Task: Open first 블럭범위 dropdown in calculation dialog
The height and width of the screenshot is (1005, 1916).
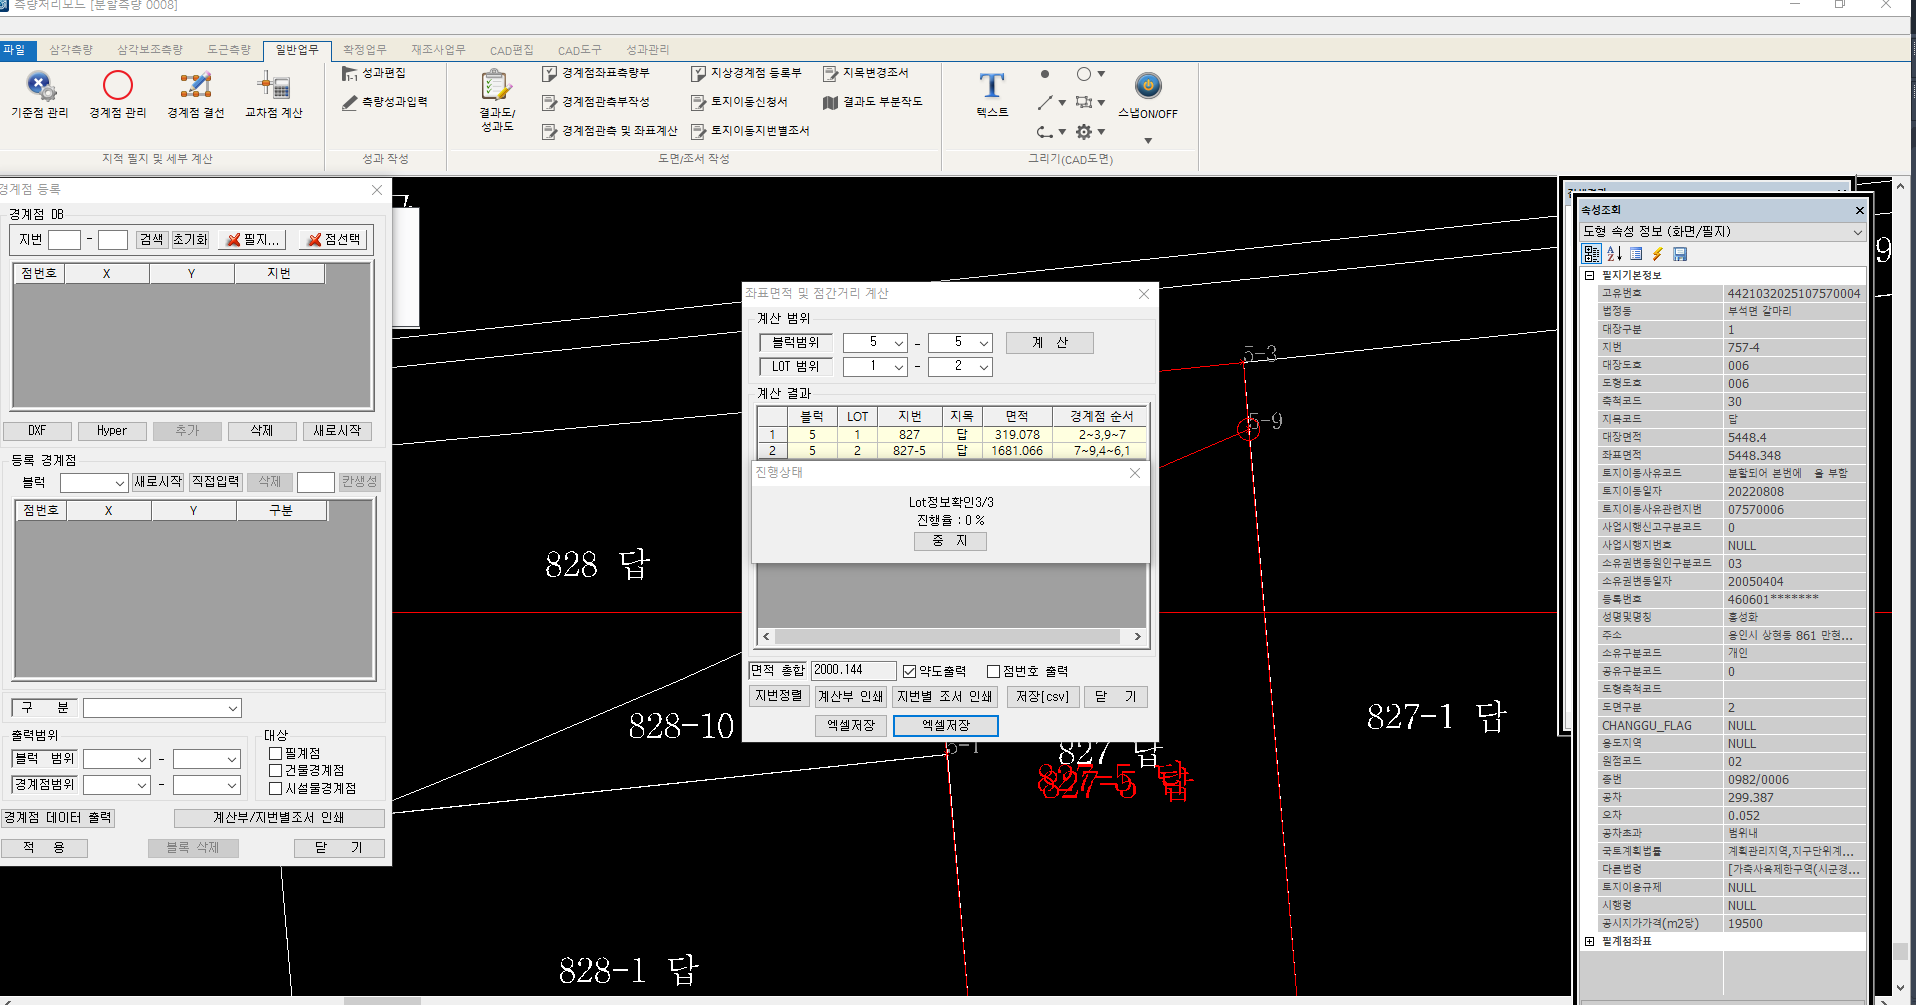Action: 899,343
